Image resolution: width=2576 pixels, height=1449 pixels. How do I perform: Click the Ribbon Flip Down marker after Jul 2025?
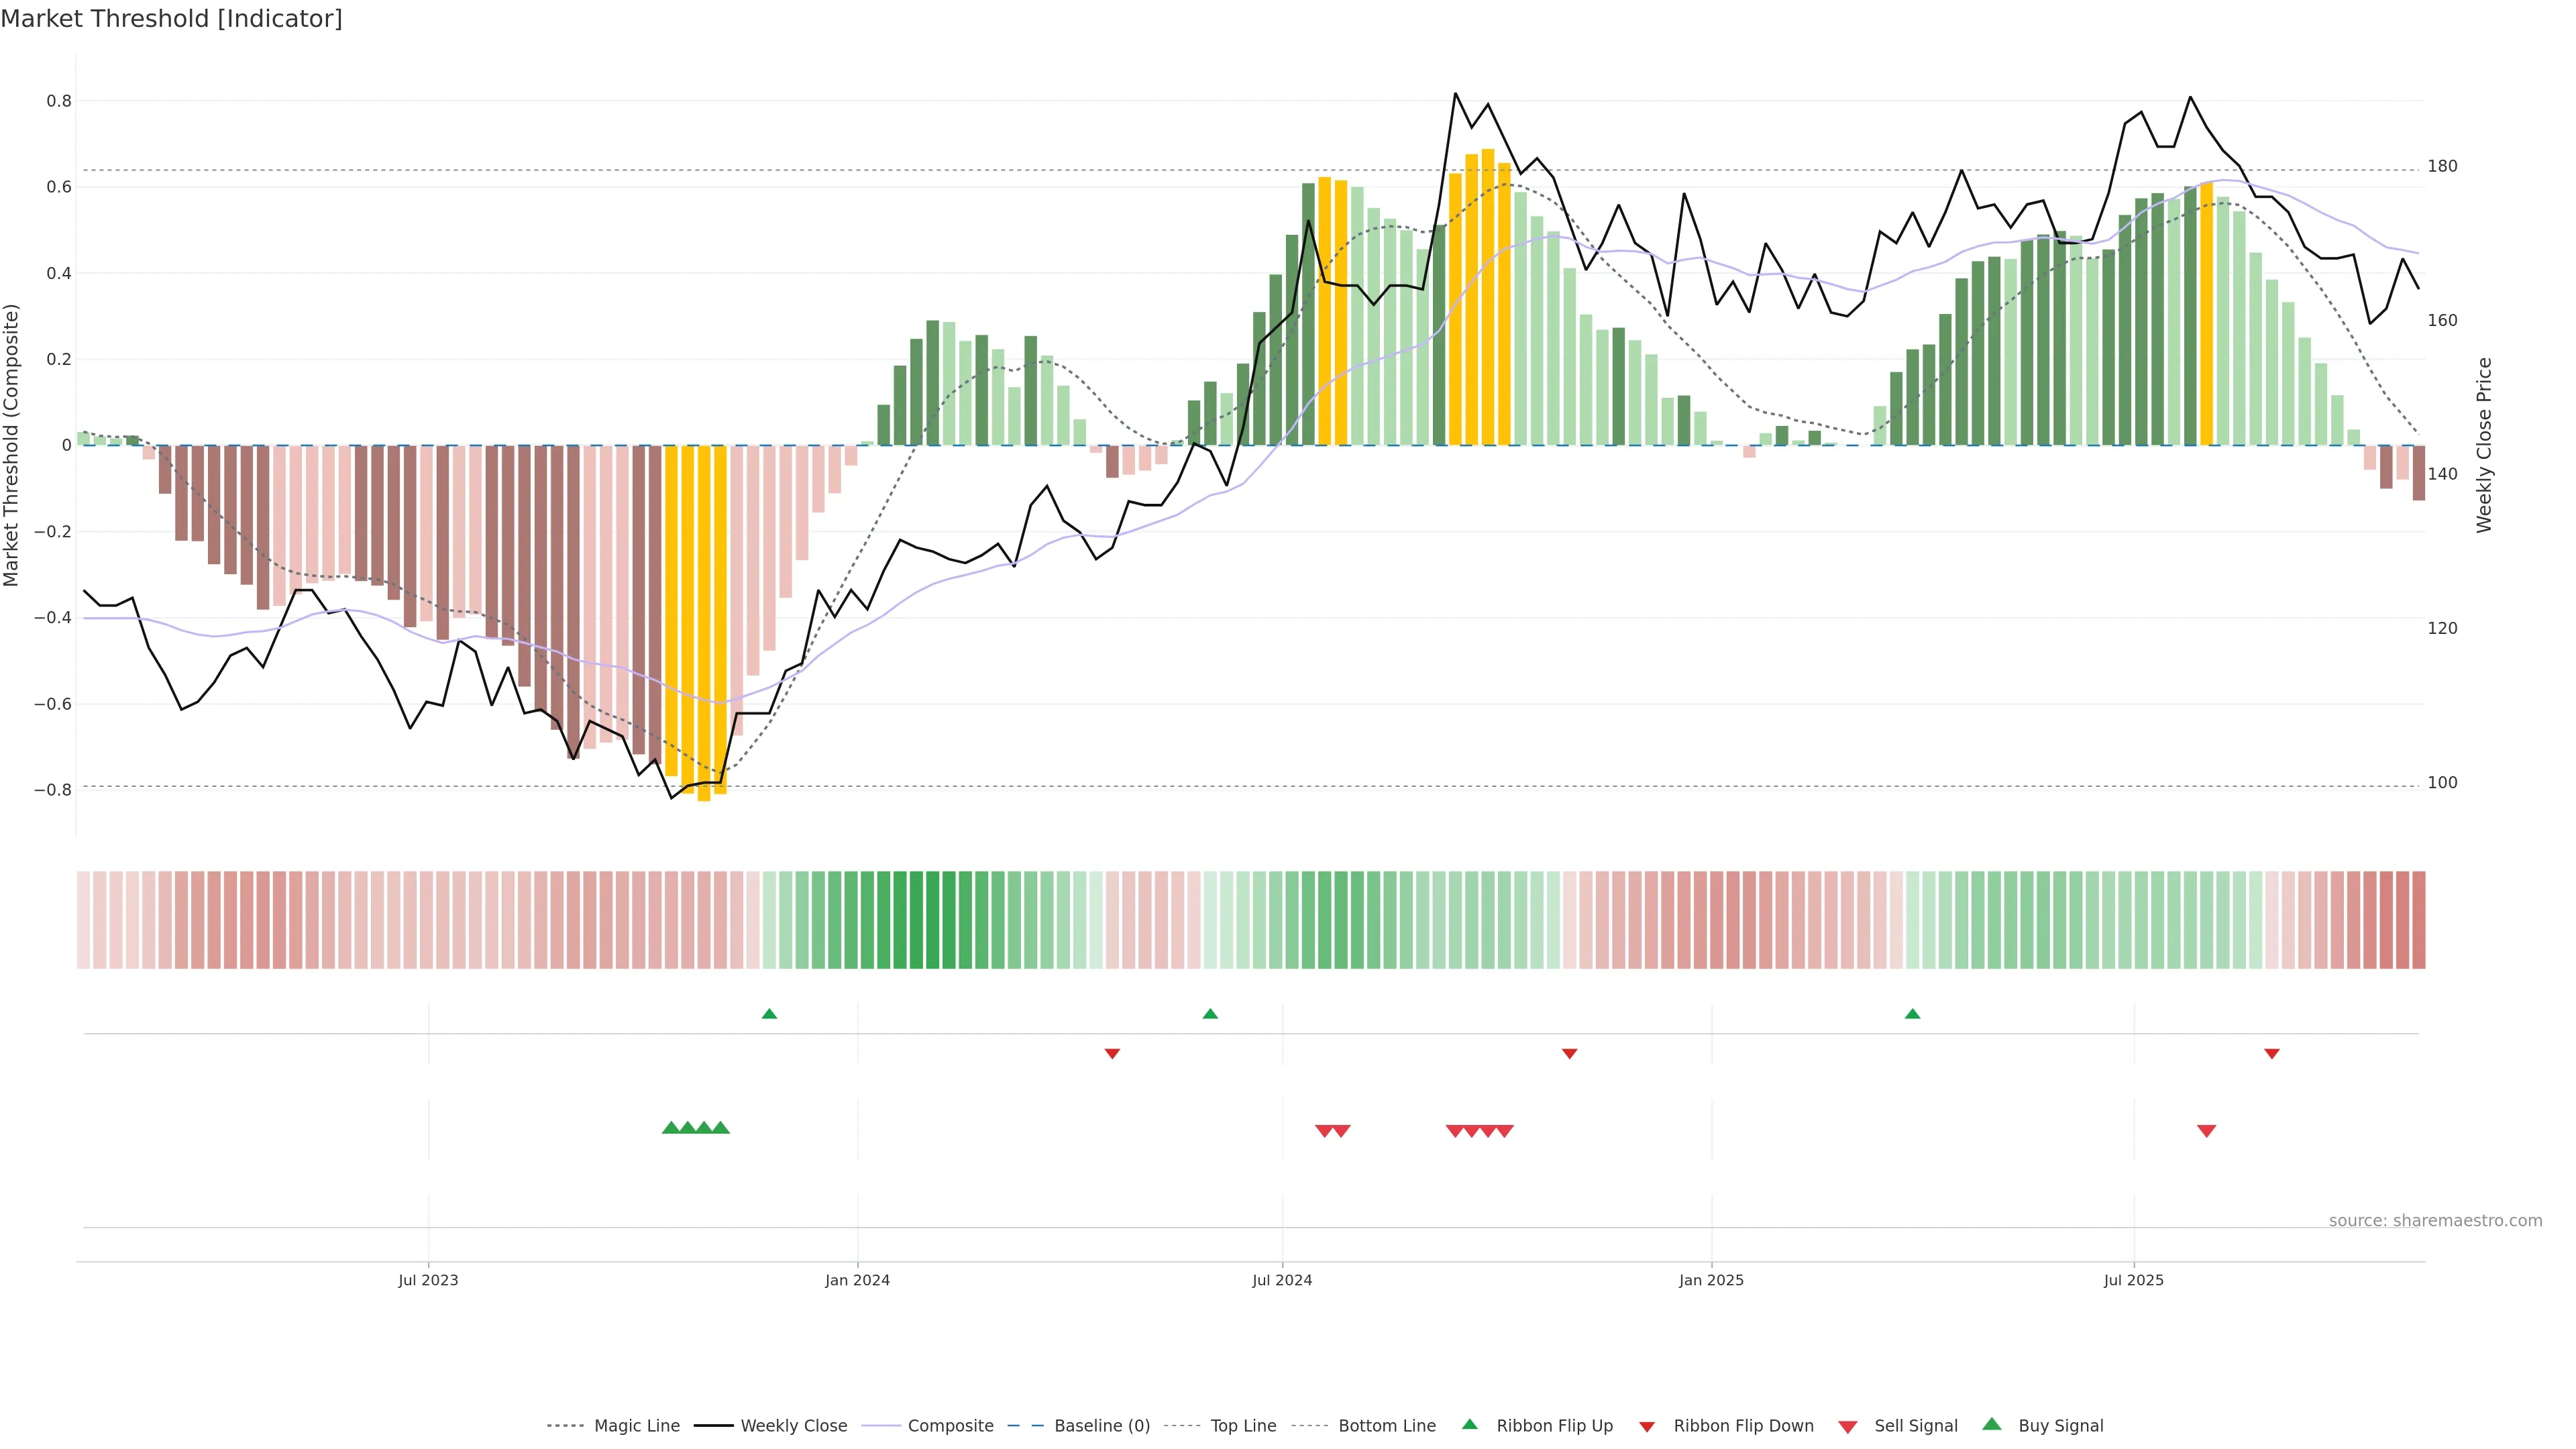pos(2271,1053)
